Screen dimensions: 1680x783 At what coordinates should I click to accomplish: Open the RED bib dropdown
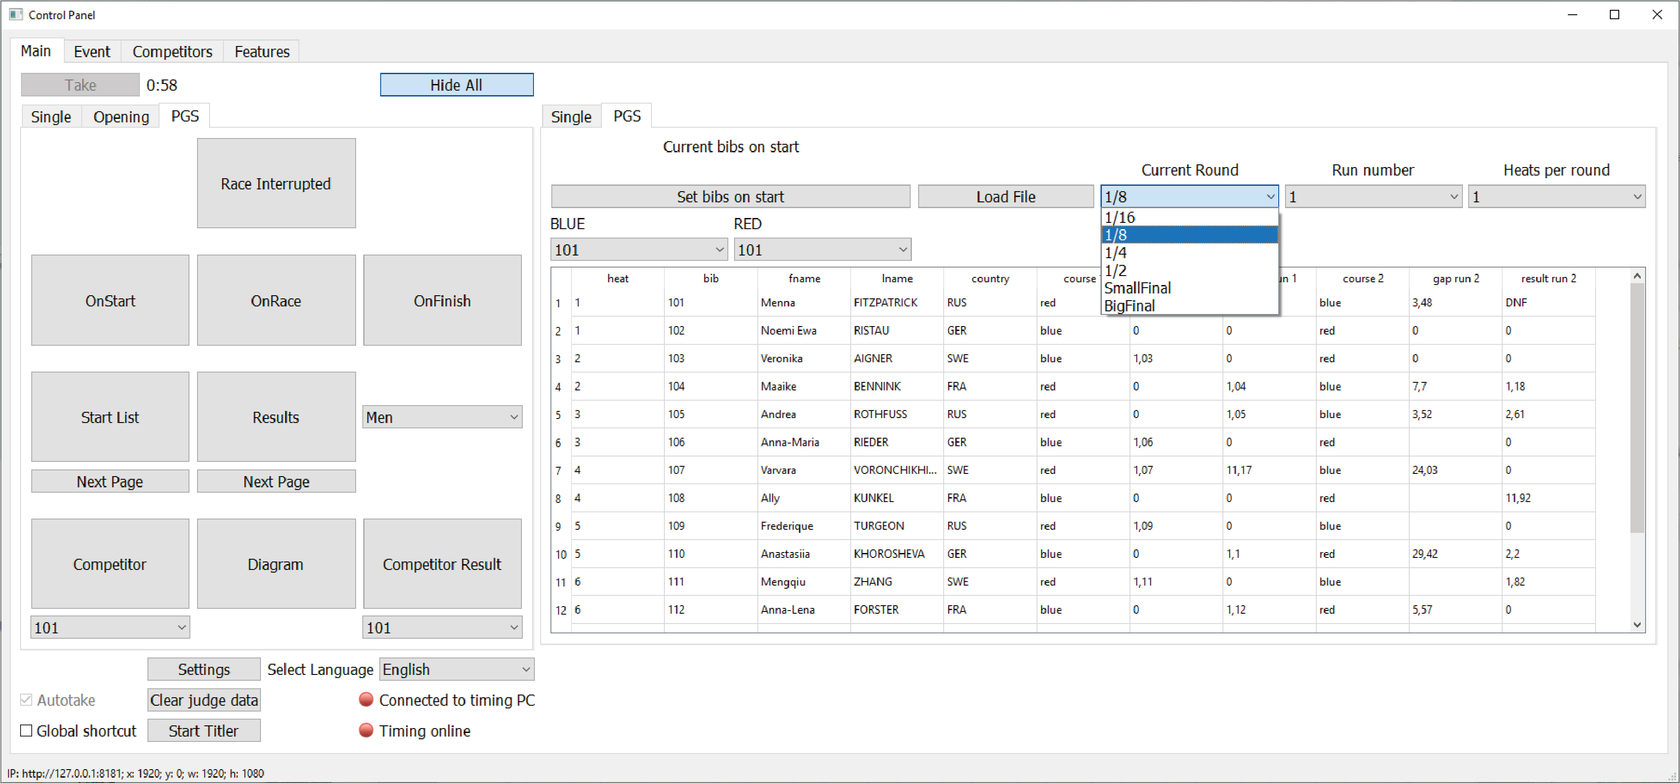pyautogui.click(x=823, y=250)
